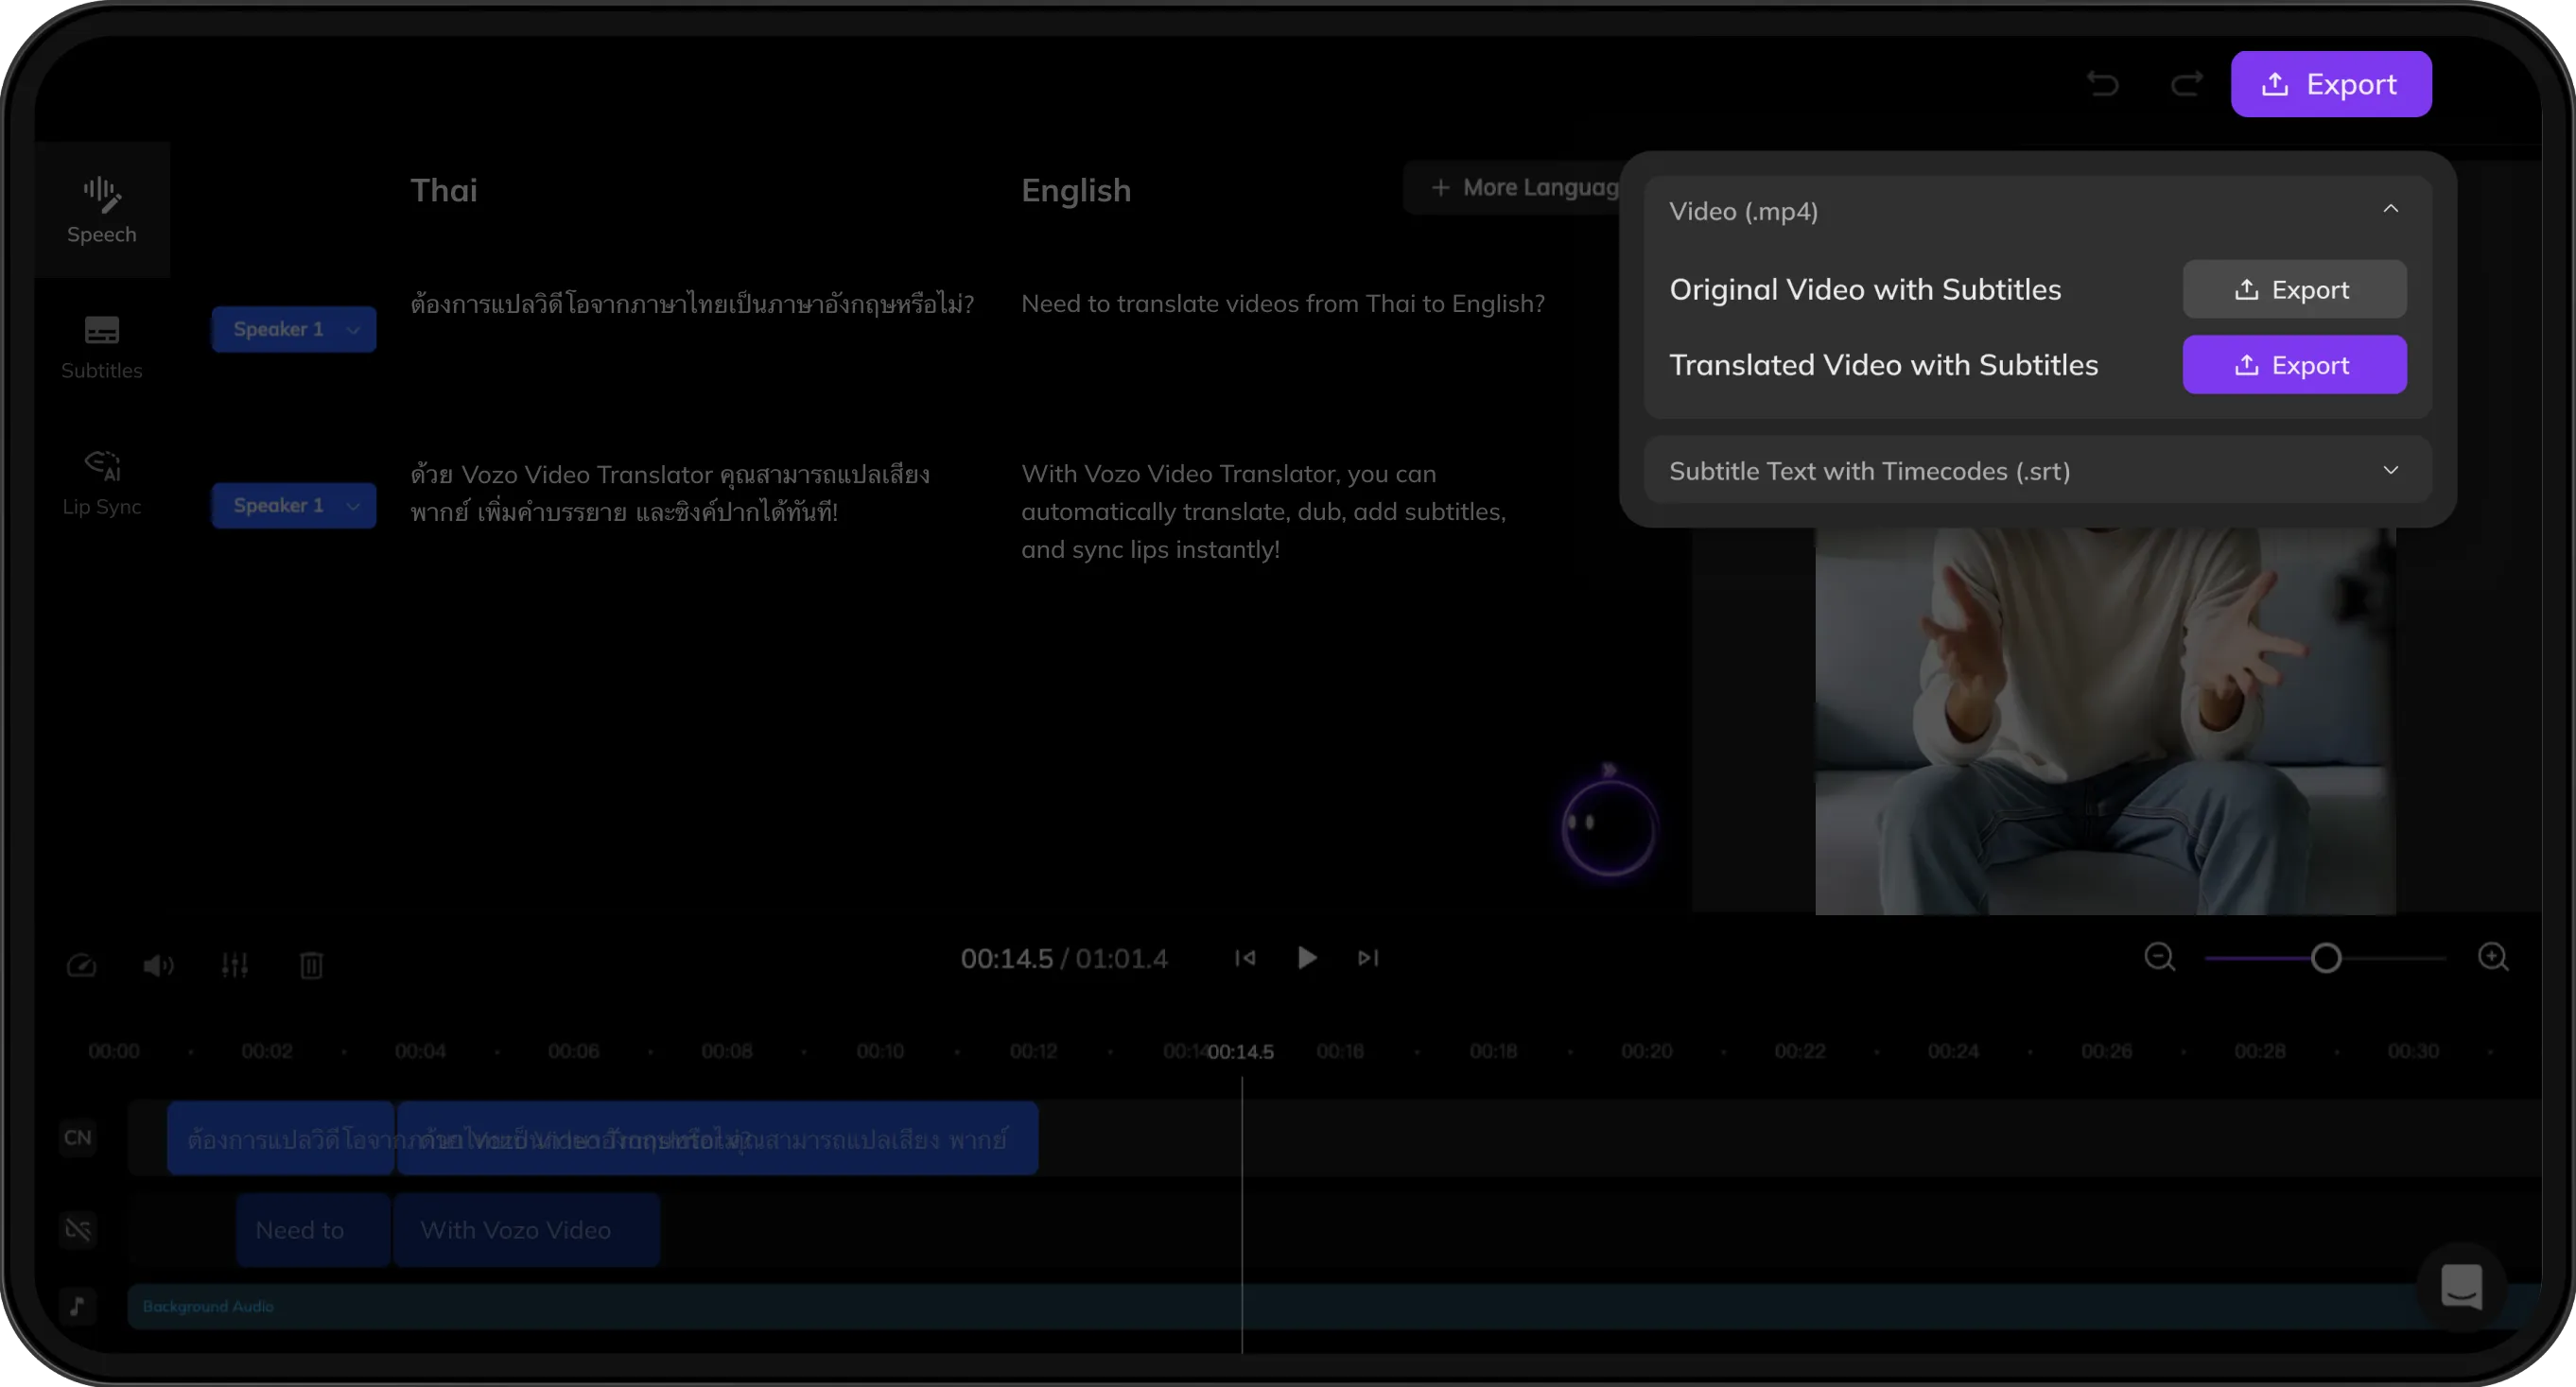The width and height of the screenshot is (2576, 1387).
Task: Open the Subtitles panel
Action: coord(102,347)
